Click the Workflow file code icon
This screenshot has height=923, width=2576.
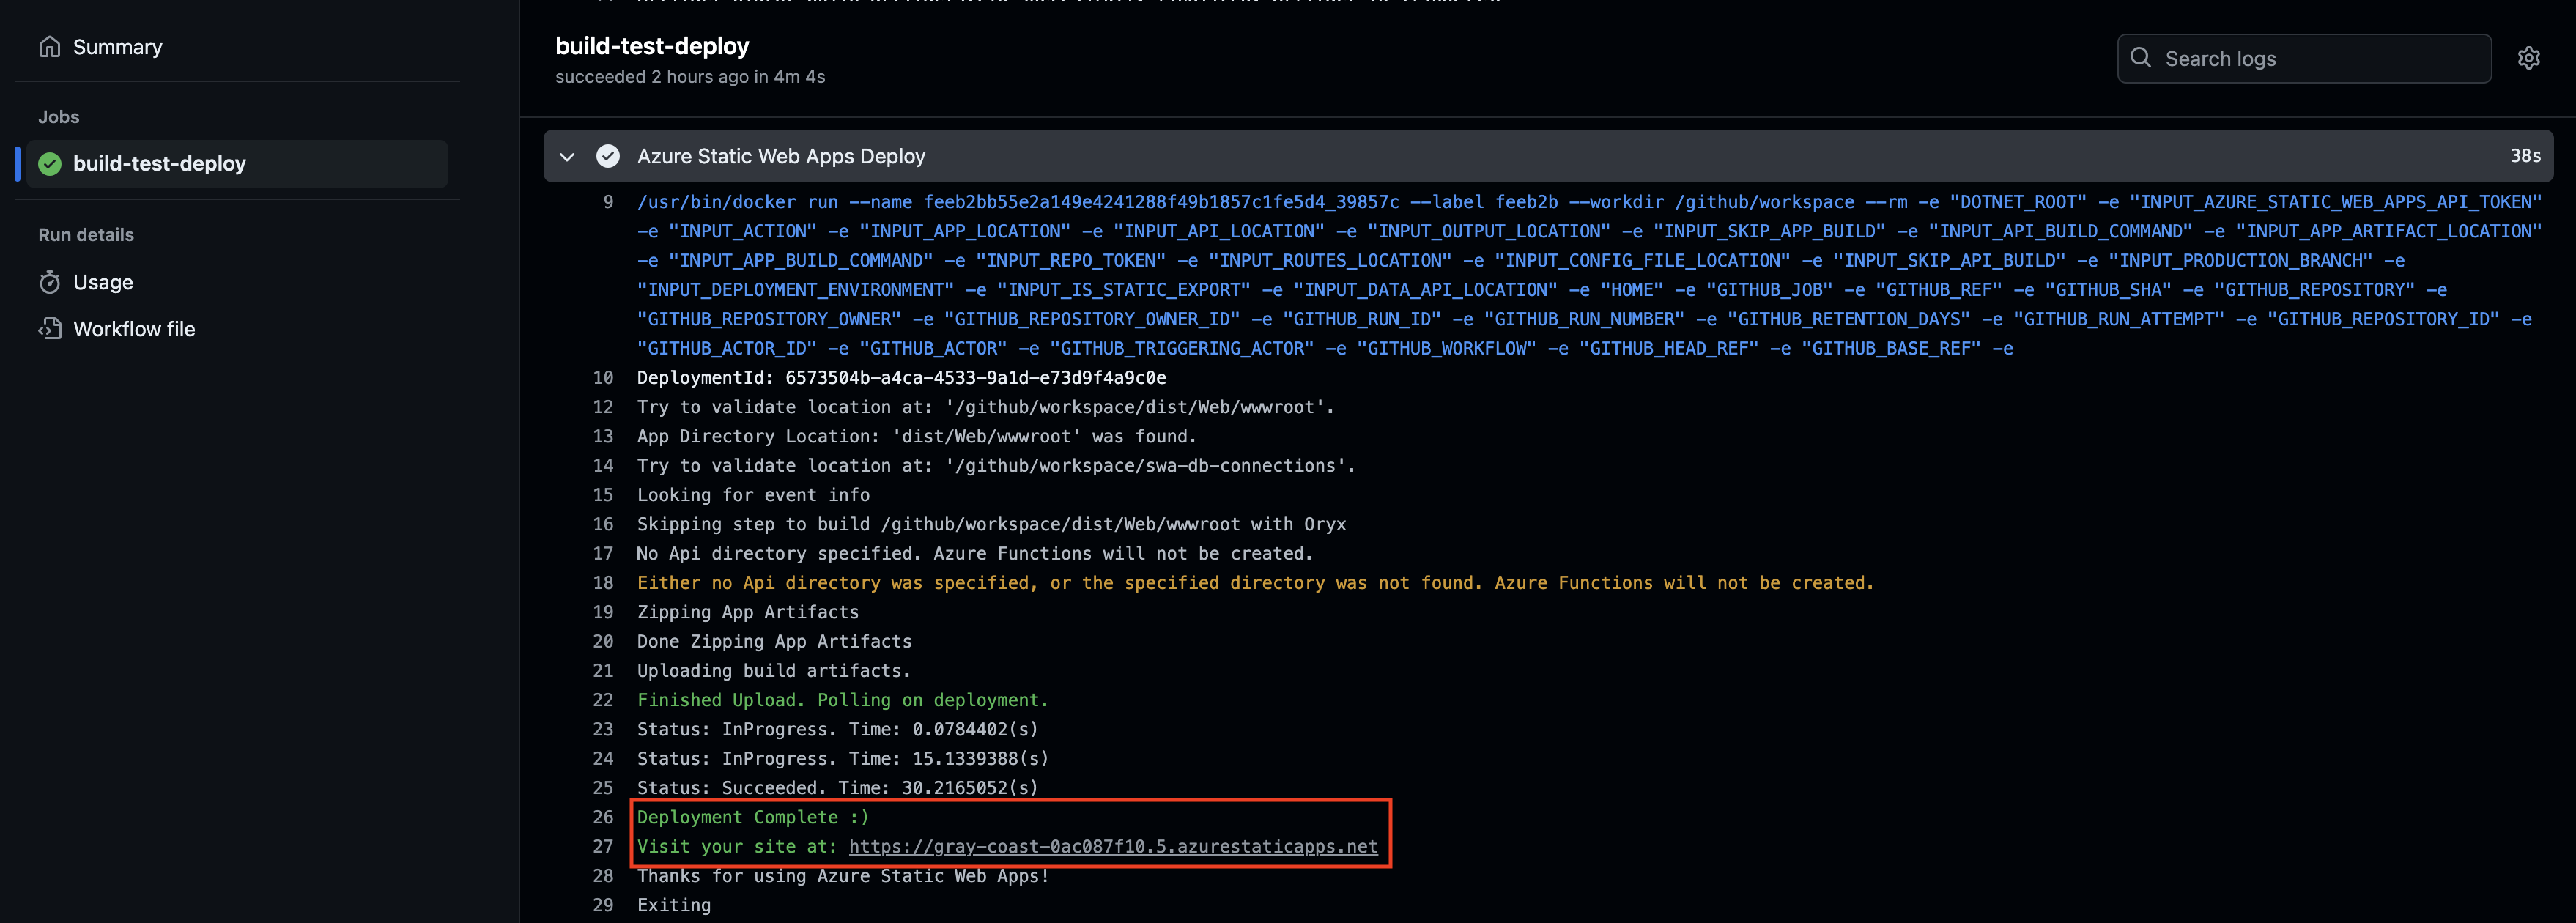(x=50, y=329)
